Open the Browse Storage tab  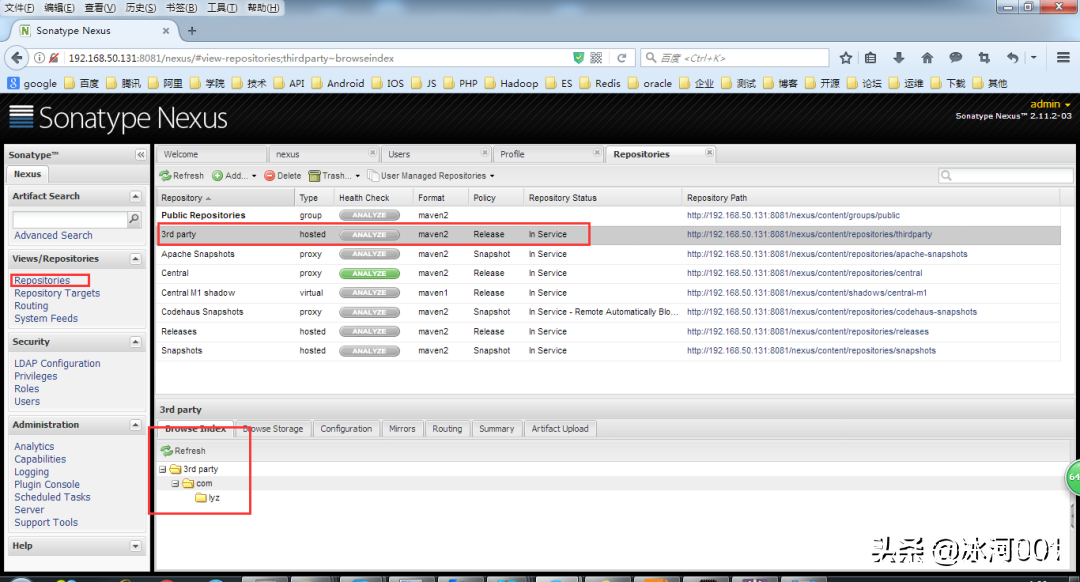pyautogui.click(x=273, y=429)
